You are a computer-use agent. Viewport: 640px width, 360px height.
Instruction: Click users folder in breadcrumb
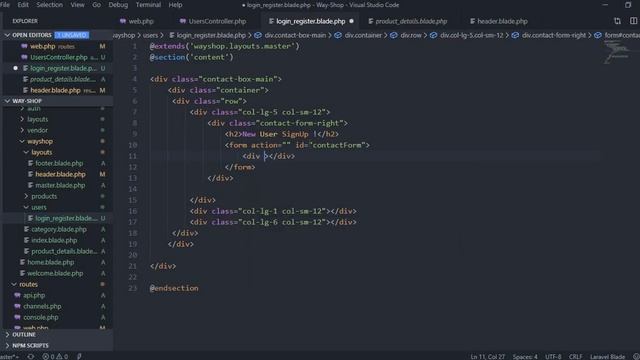click(150, 36)
